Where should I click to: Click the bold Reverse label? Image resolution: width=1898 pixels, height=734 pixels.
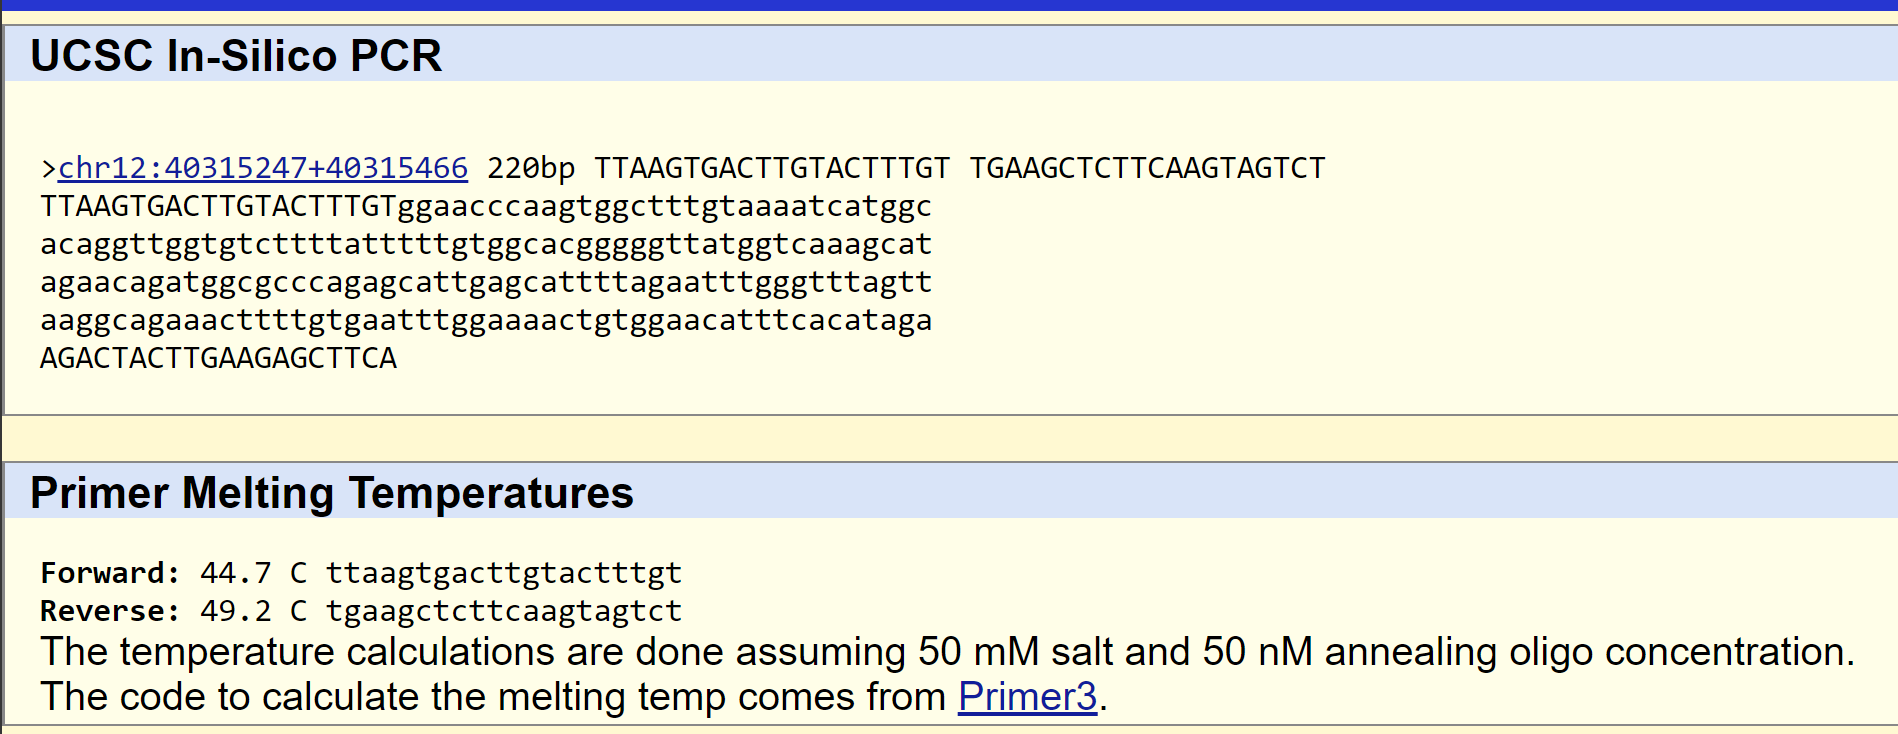(110, 611)
